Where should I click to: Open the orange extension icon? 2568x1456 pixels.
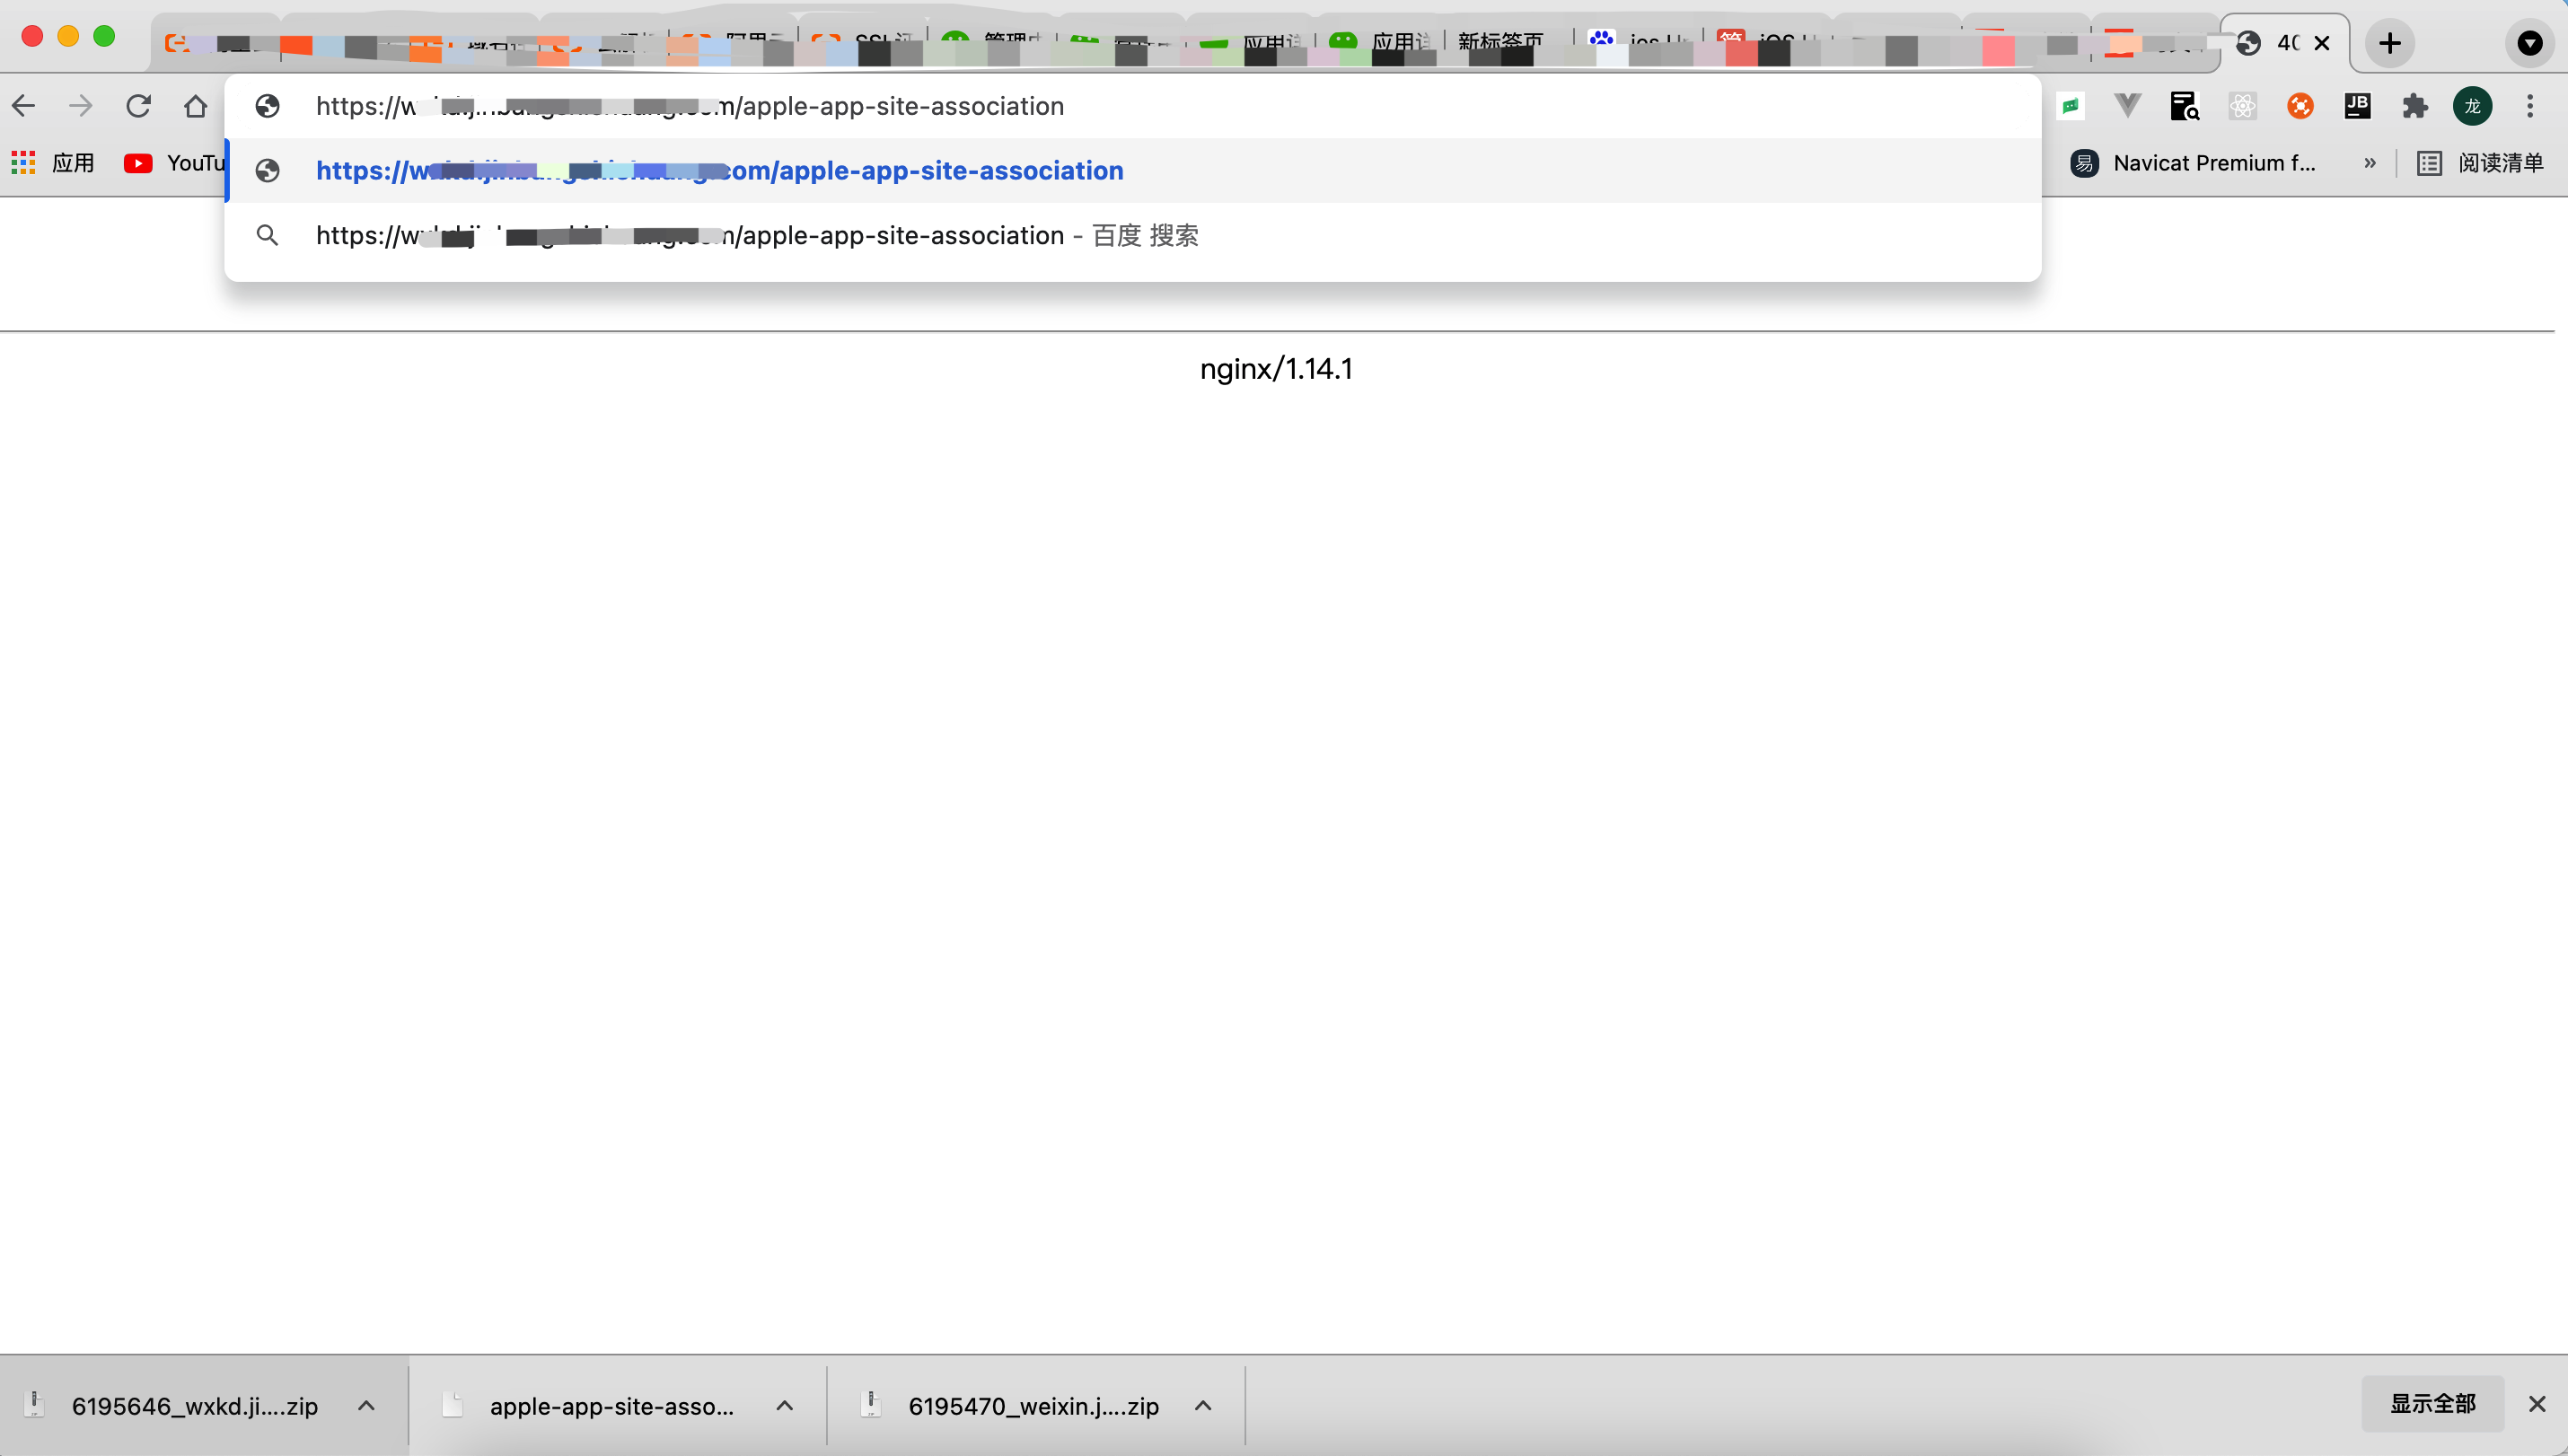(2299, 105)
